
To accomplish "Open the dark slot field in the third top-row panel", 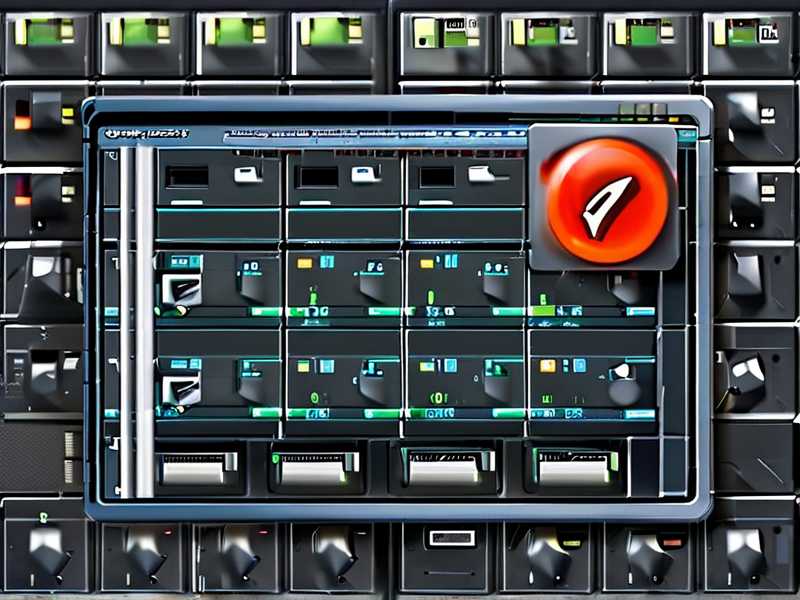I will [x=437, y=177].
